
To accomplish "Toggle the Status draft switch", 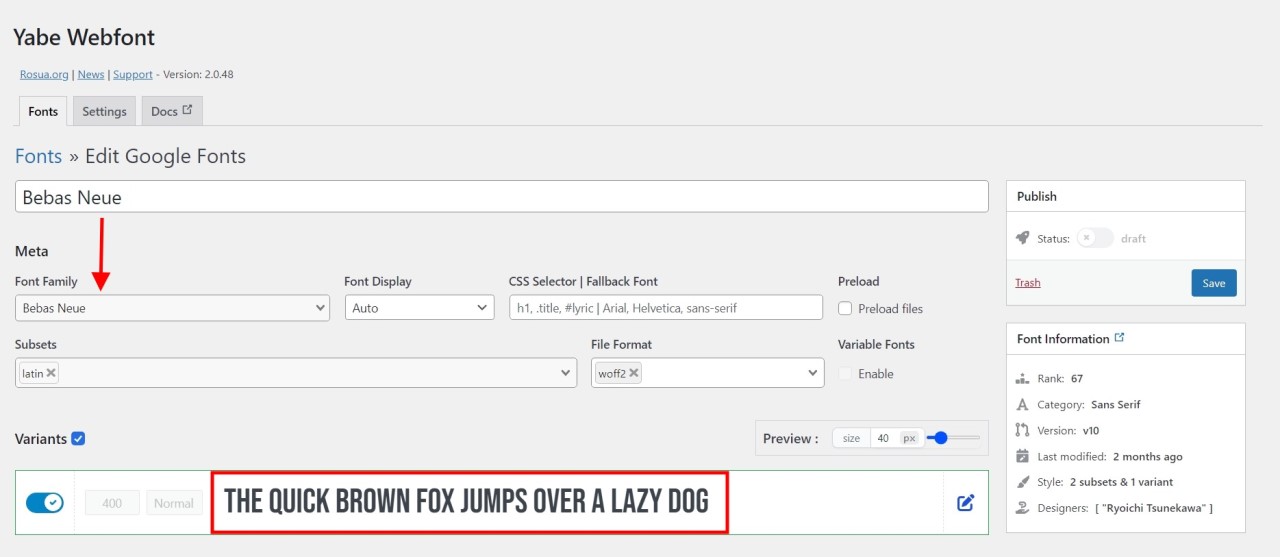I will (x=1095, y=238).
